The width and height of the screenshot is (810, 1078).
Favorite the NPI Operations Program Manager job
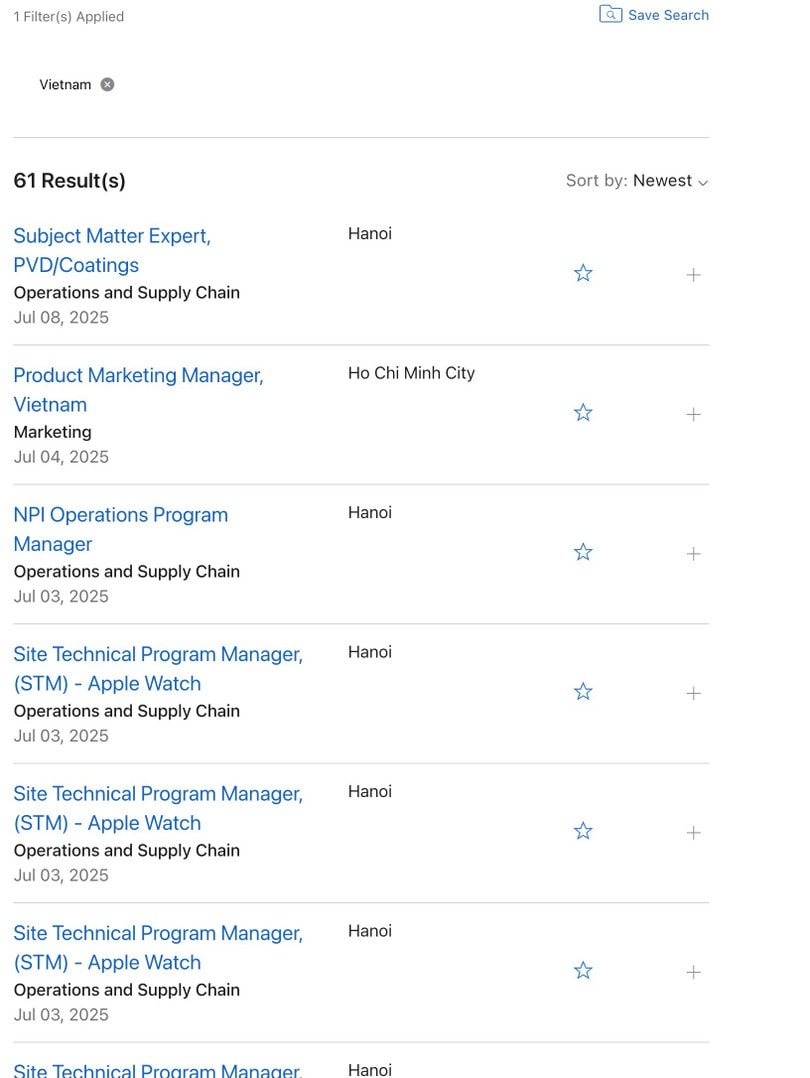tap(583, 552)
